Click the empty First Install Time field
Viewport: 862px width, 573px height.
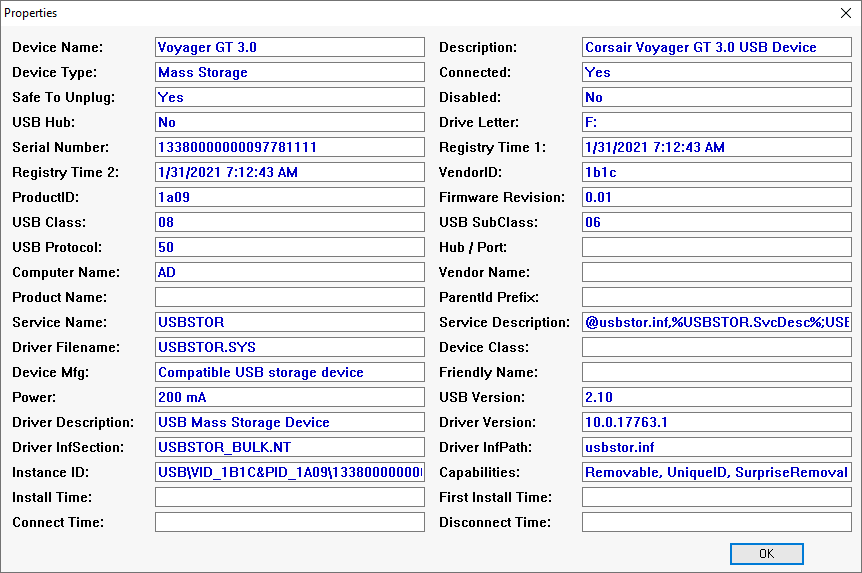[717, 498]
